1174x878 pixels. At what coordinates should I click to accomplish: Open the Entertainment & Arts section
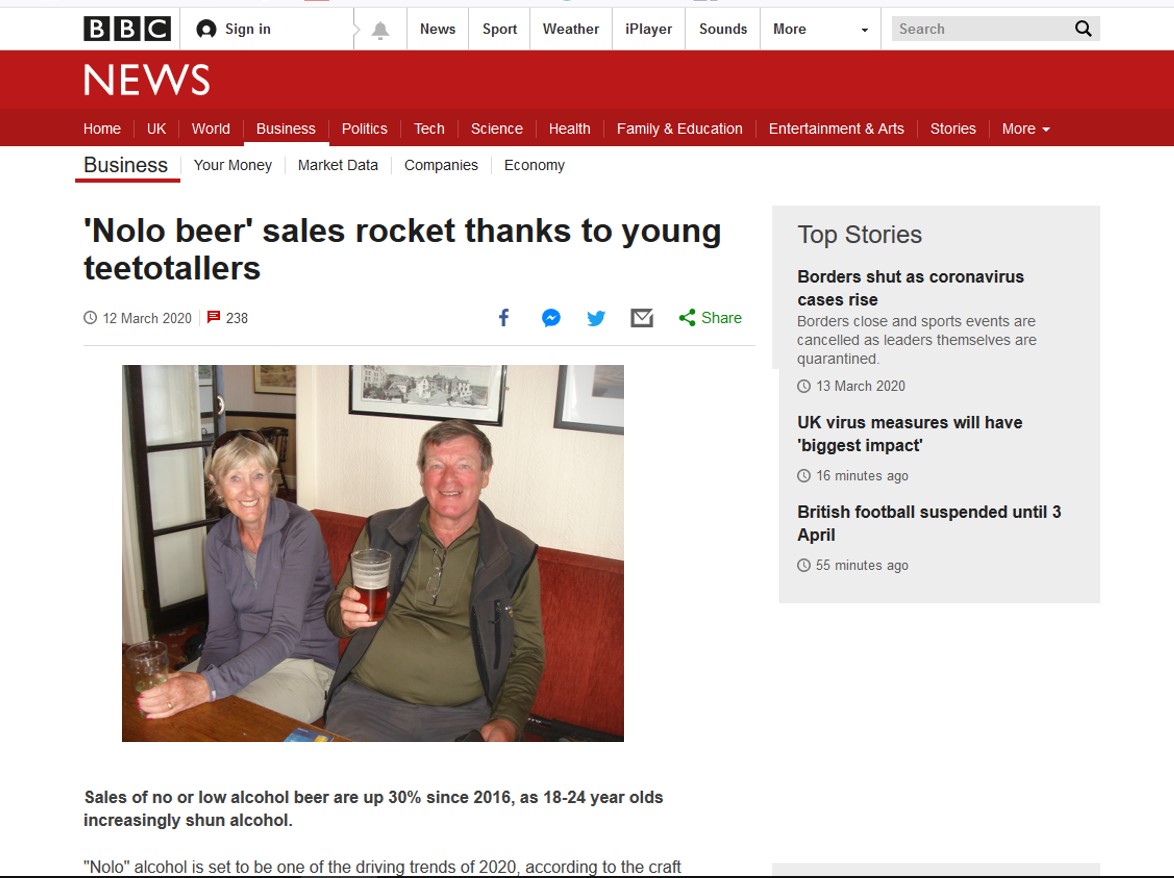point(836,129)
